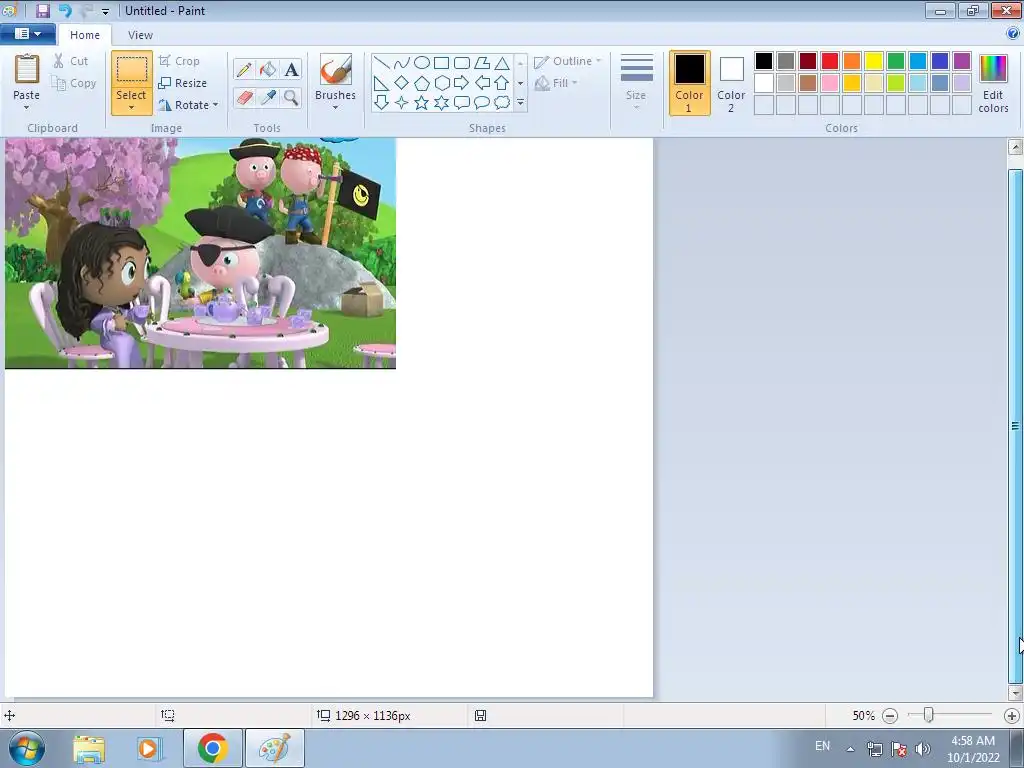1024x768 pixels.
Task: Choose the Four-point star shape
Action: (402, 103)
